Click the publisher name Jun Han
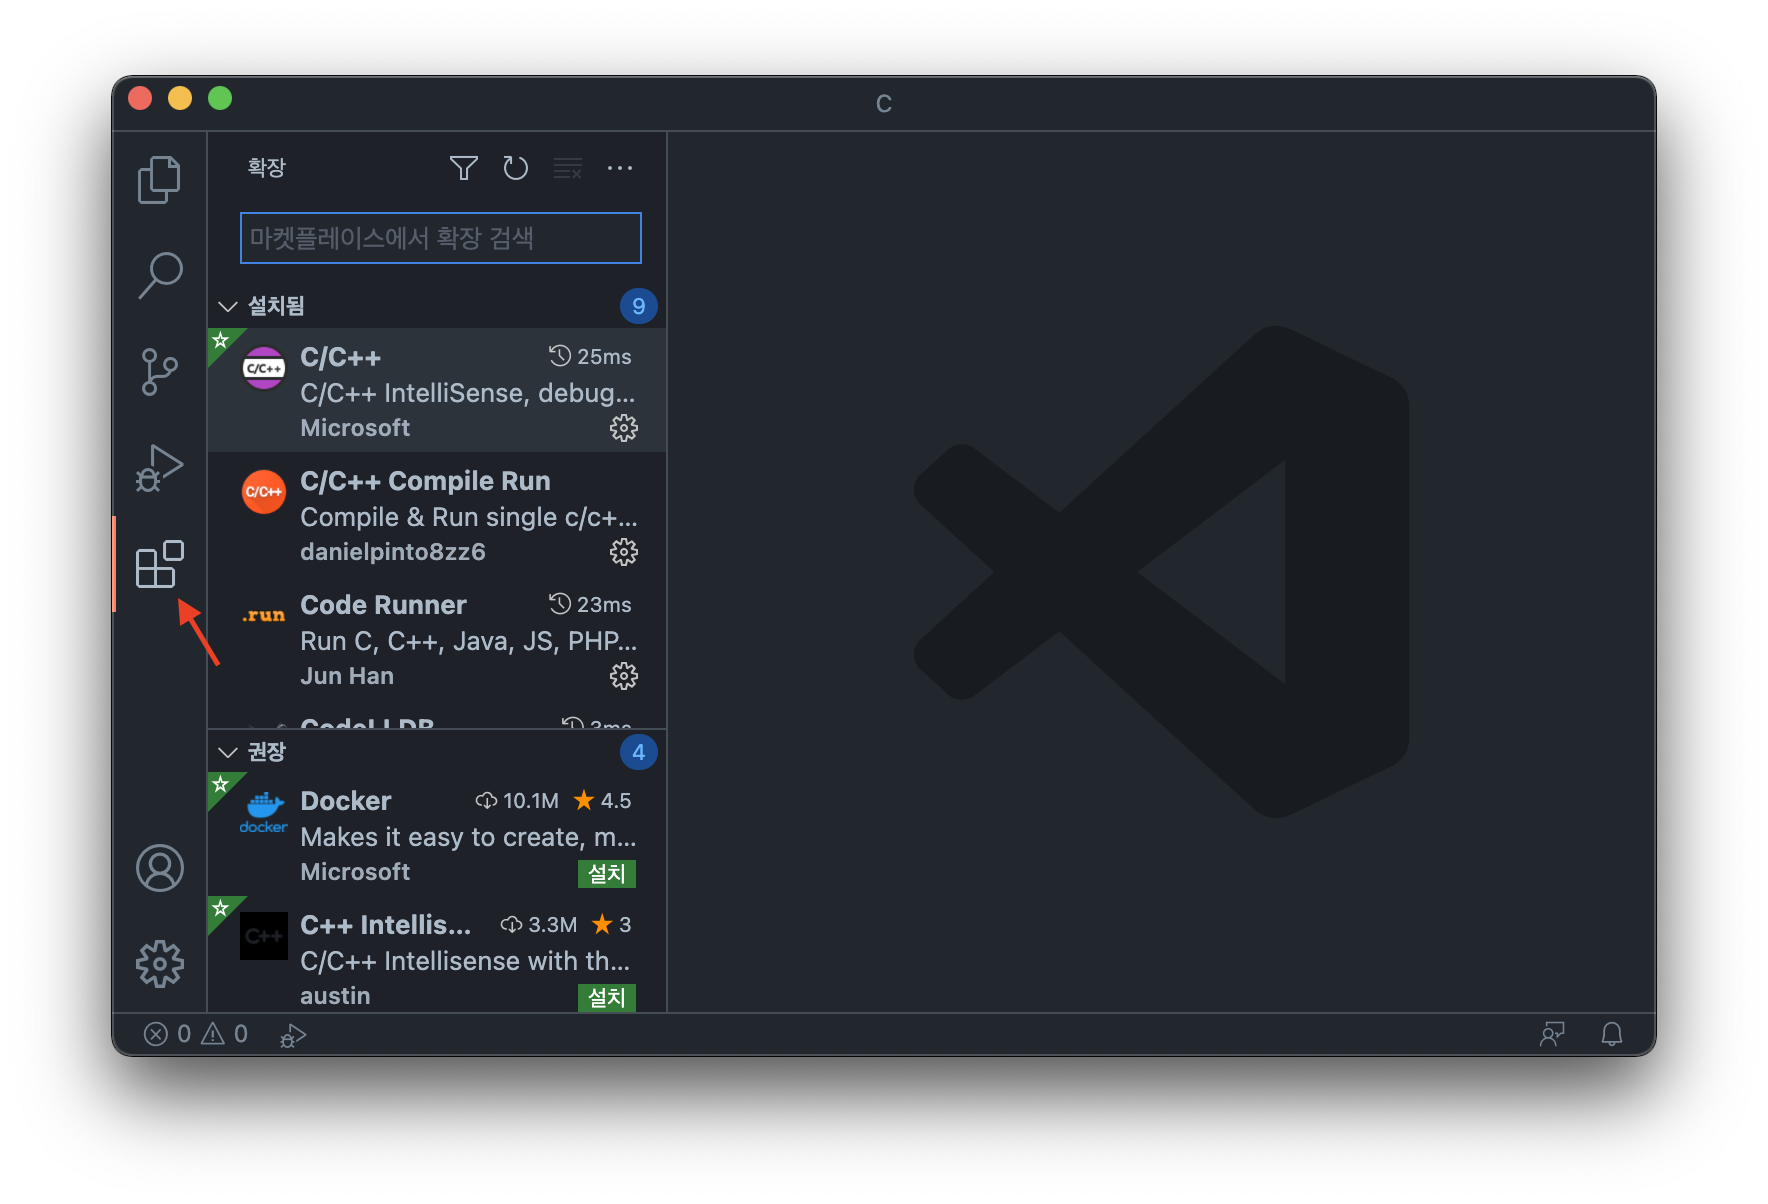This screenshot has width=1768, height=1204. [347, 676]
